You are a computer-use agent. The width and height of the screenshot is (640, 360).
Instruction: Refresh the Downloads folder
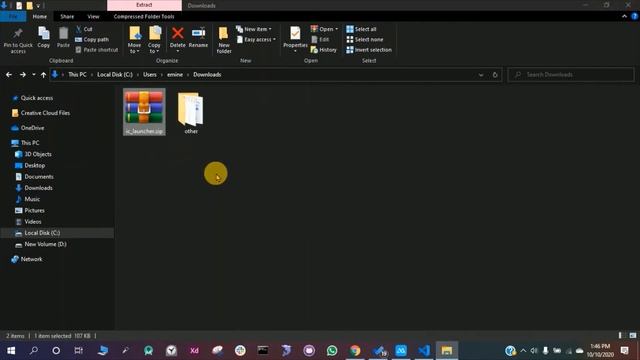(495, 75)
